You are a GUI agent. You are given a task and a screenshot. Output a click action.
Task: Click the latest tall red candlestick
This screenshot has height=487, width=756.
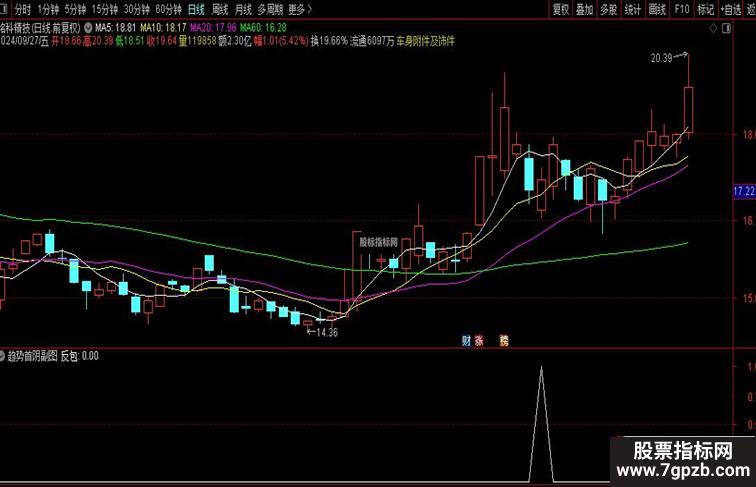688,109
